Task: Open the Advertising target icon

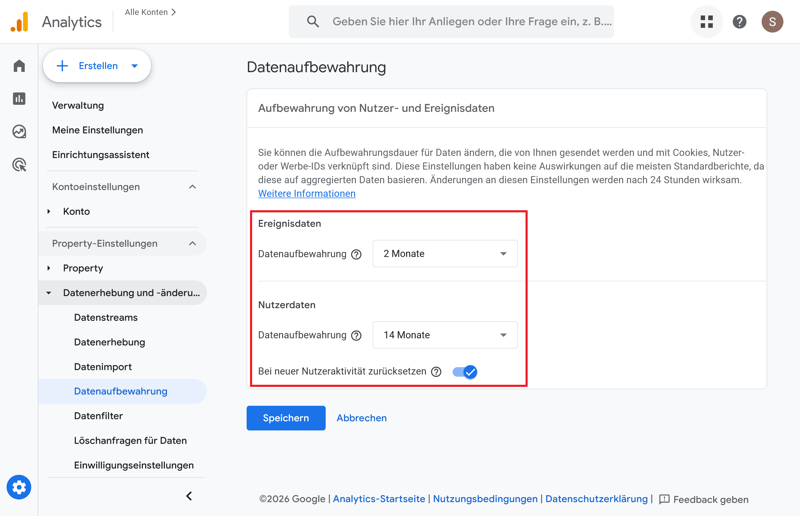Action: [x=19, y=165]
